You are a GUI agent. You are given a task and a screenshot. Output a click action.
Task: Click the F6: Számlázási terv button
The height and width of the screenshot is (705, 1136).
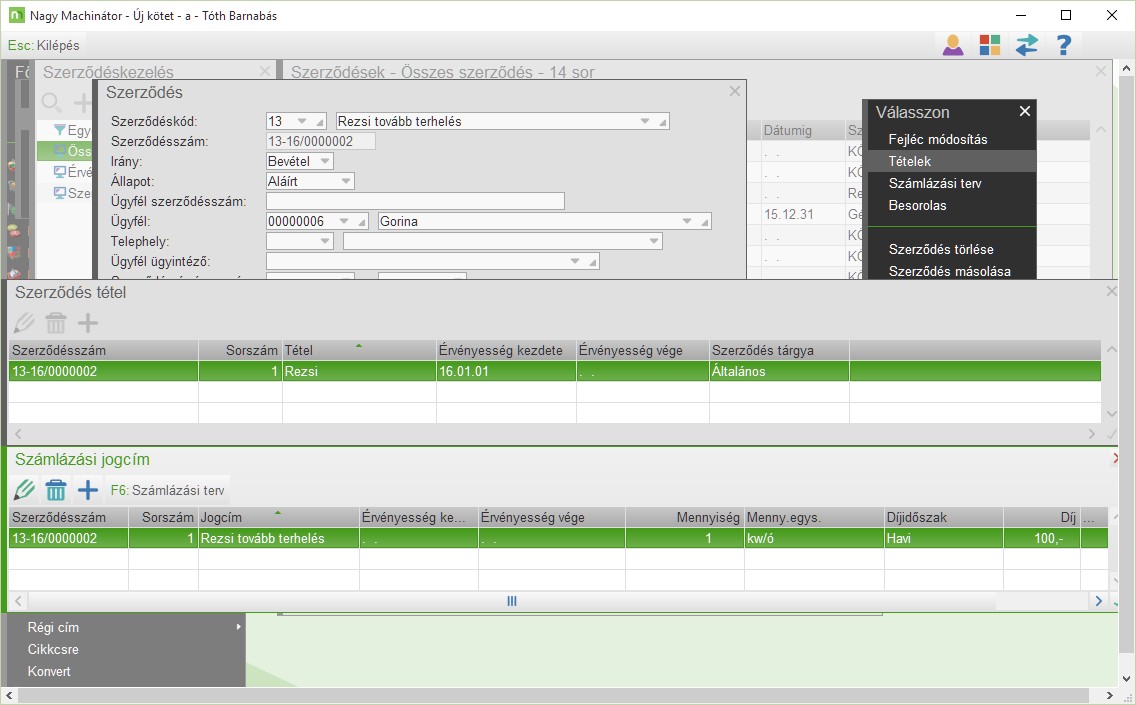click(167, 491)
